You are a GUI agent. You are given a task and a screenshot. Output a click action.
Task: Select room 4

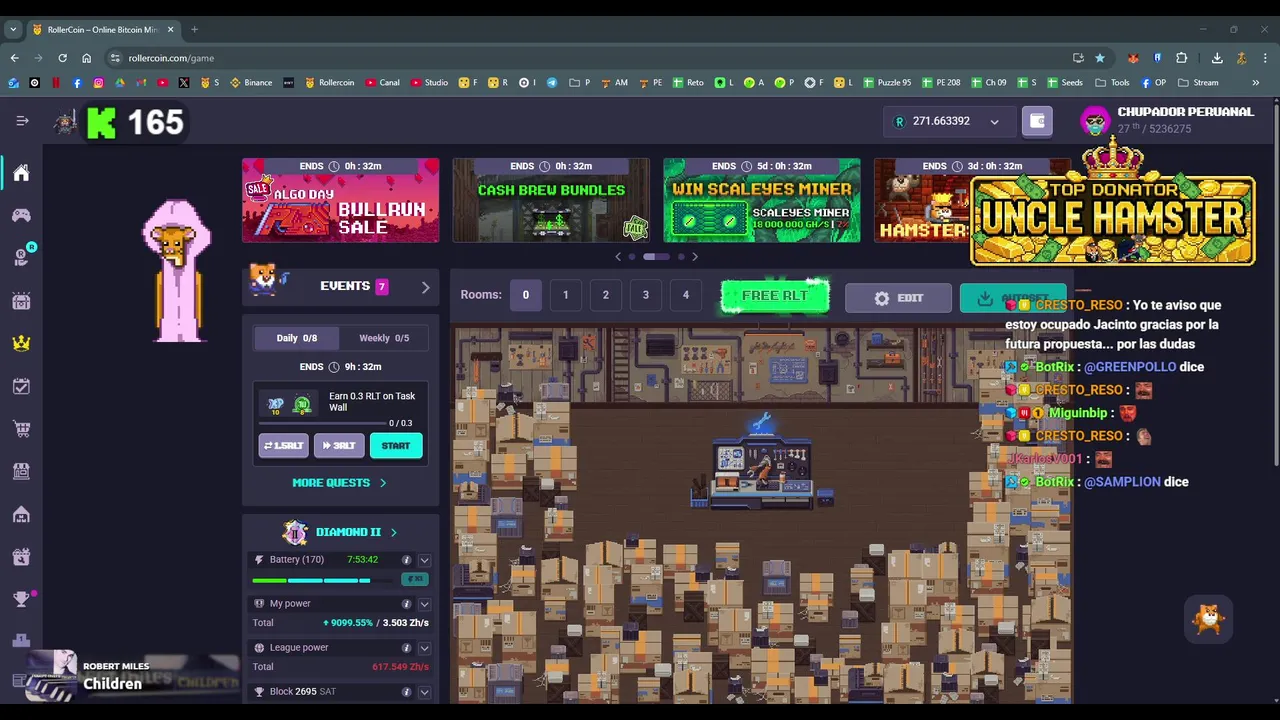tap(686, 295)
